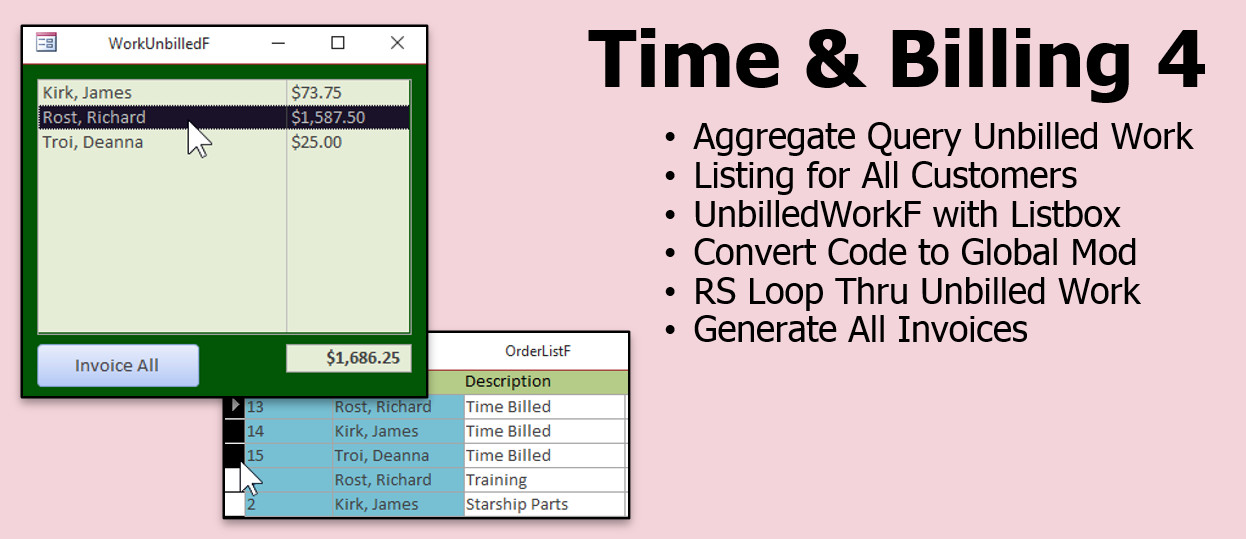Click record selector beside order 2

click(x=234, y=504)
